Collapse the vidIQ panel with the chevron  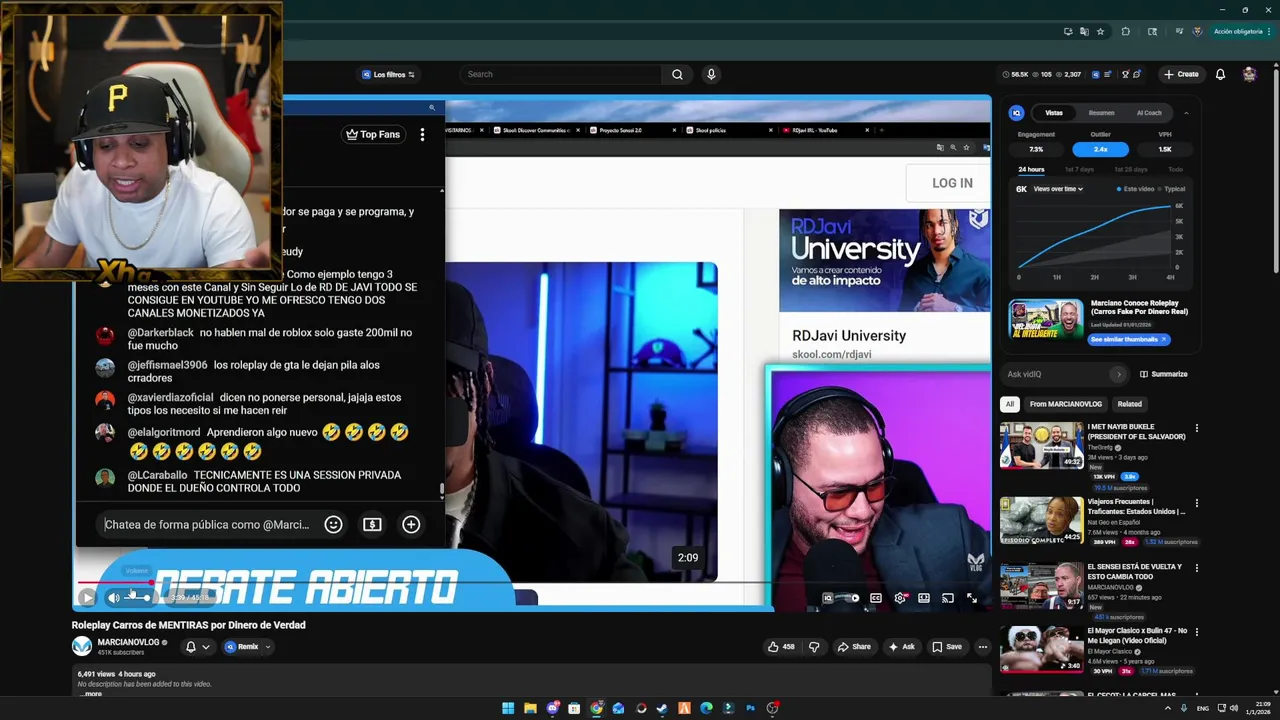[1186, 113]
